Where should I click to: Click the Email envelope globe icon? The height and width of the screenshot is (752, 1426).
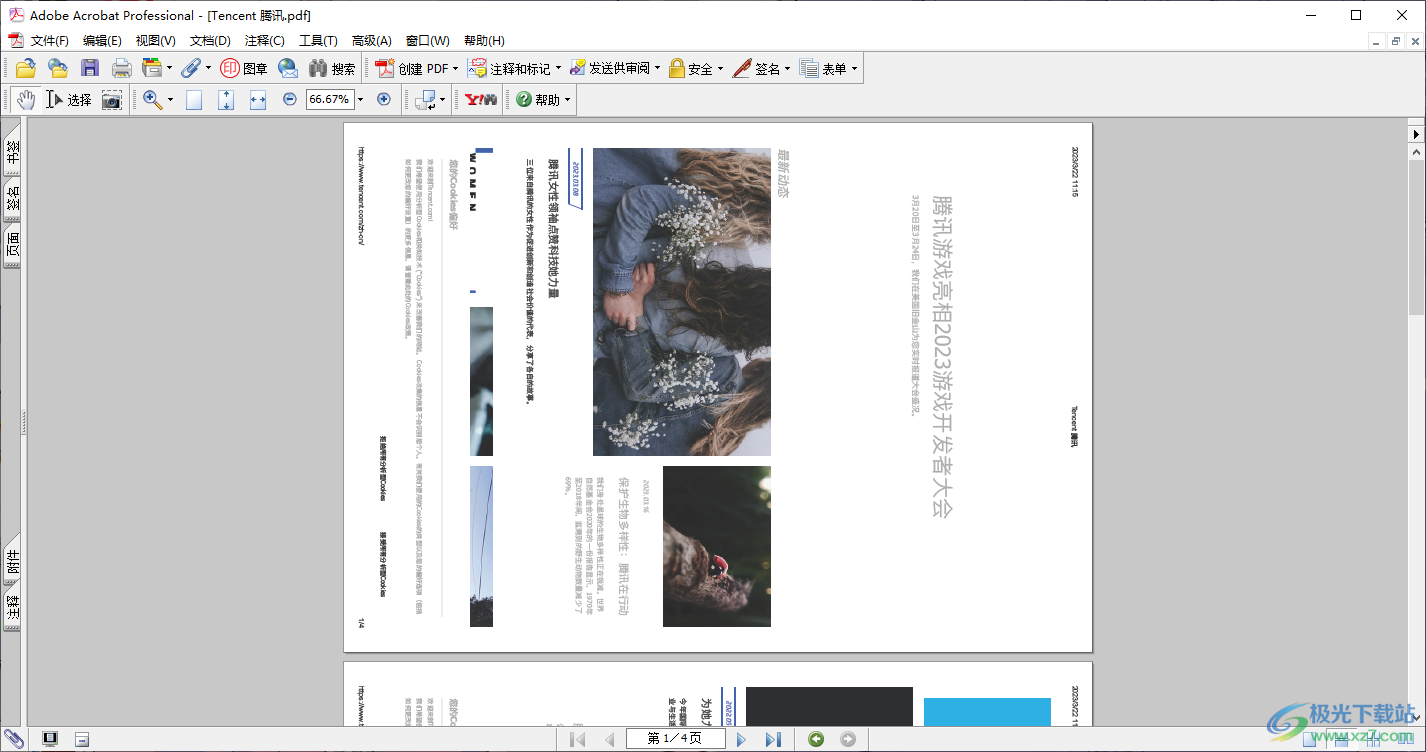click(x=288, y=69)
